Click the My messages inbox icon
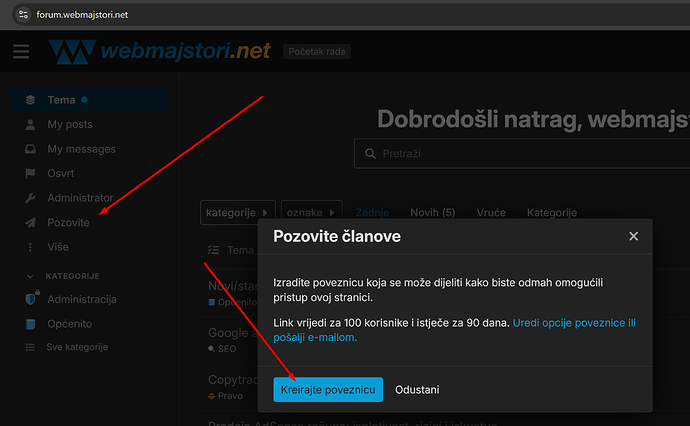The height and width of the screenshot is (426, 690). [x=30, y=149]
